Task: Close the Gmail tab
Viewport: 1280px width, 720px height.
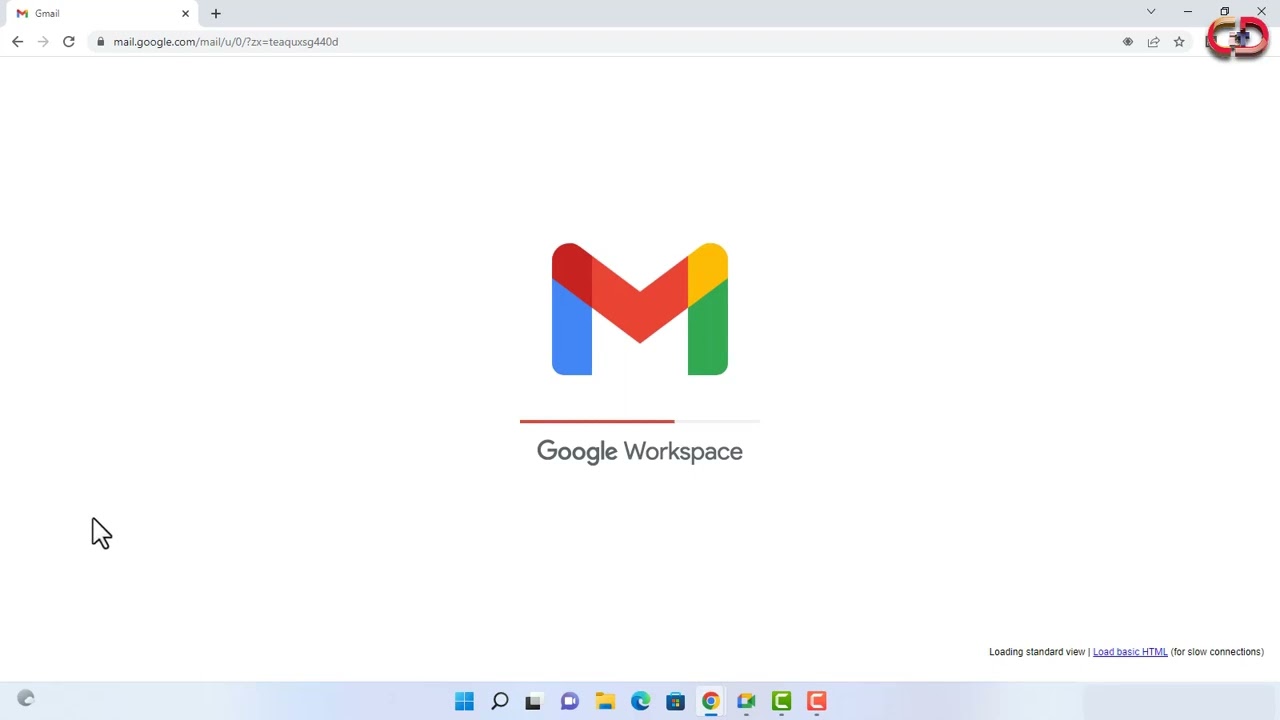Action: point(185,13)
